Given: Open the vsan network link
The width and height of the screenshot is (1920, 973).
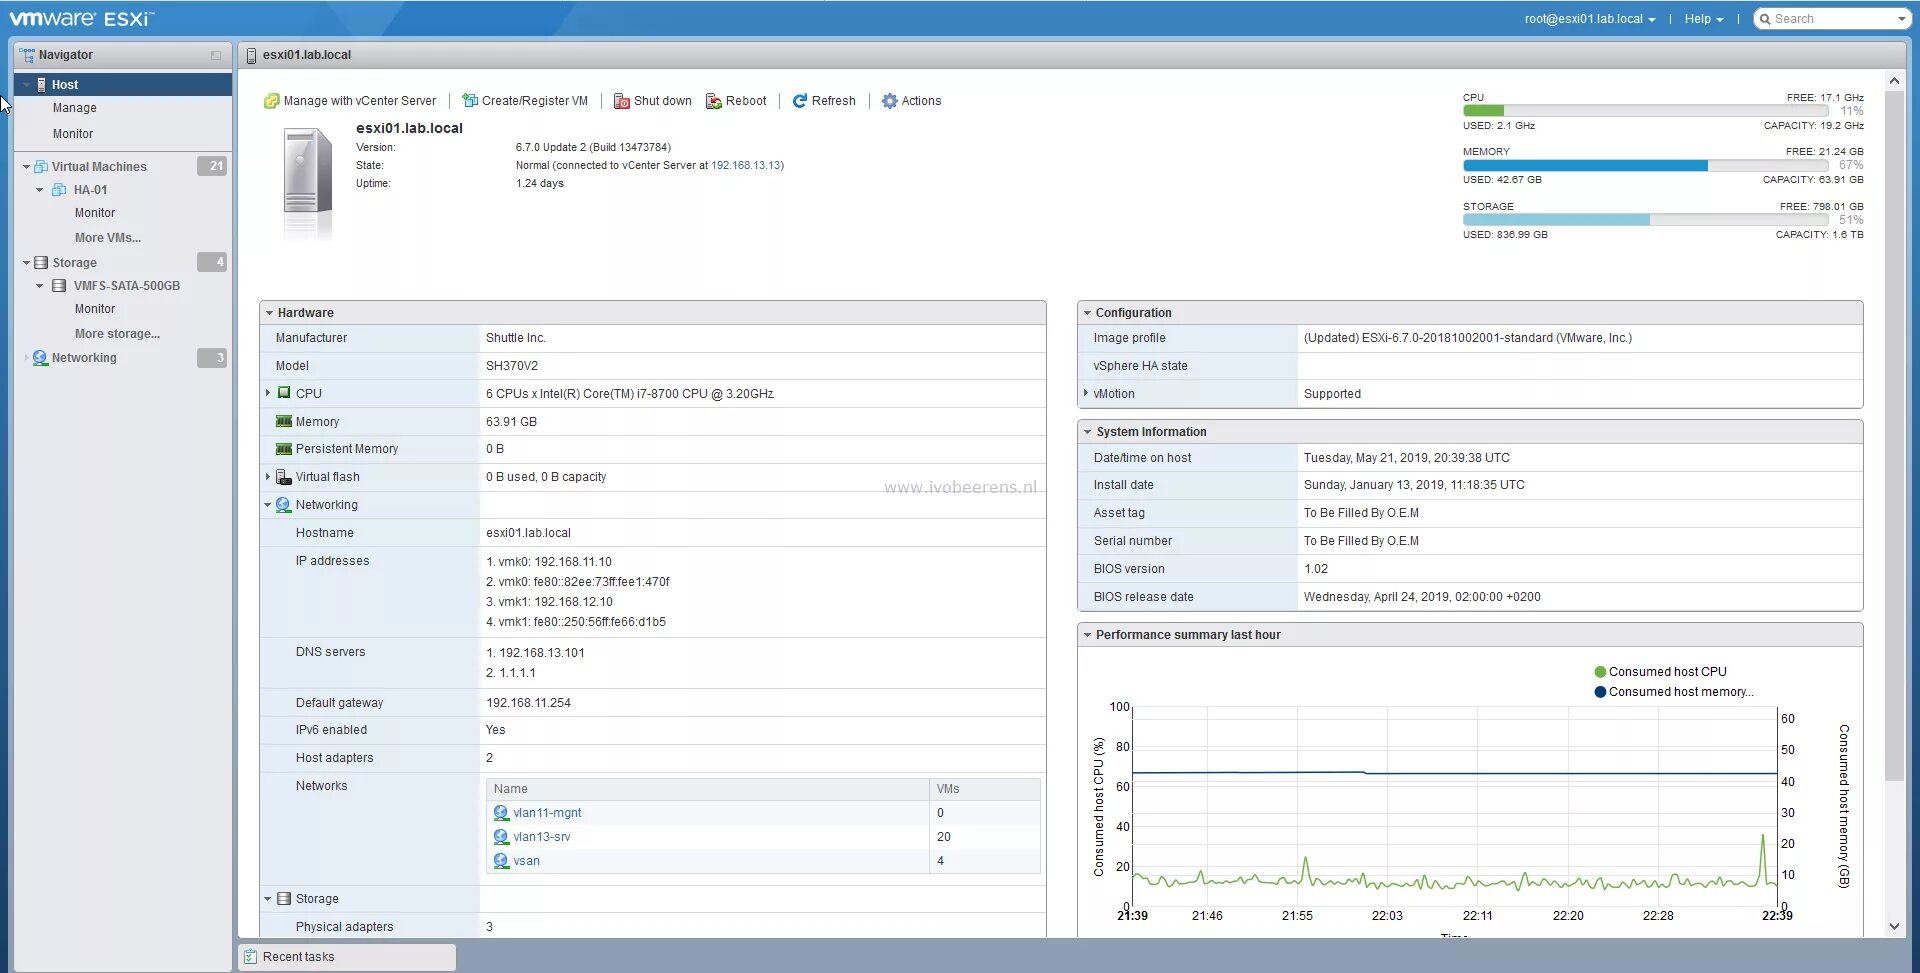Looking at the screenshot, I should click(x=527, y=861).
